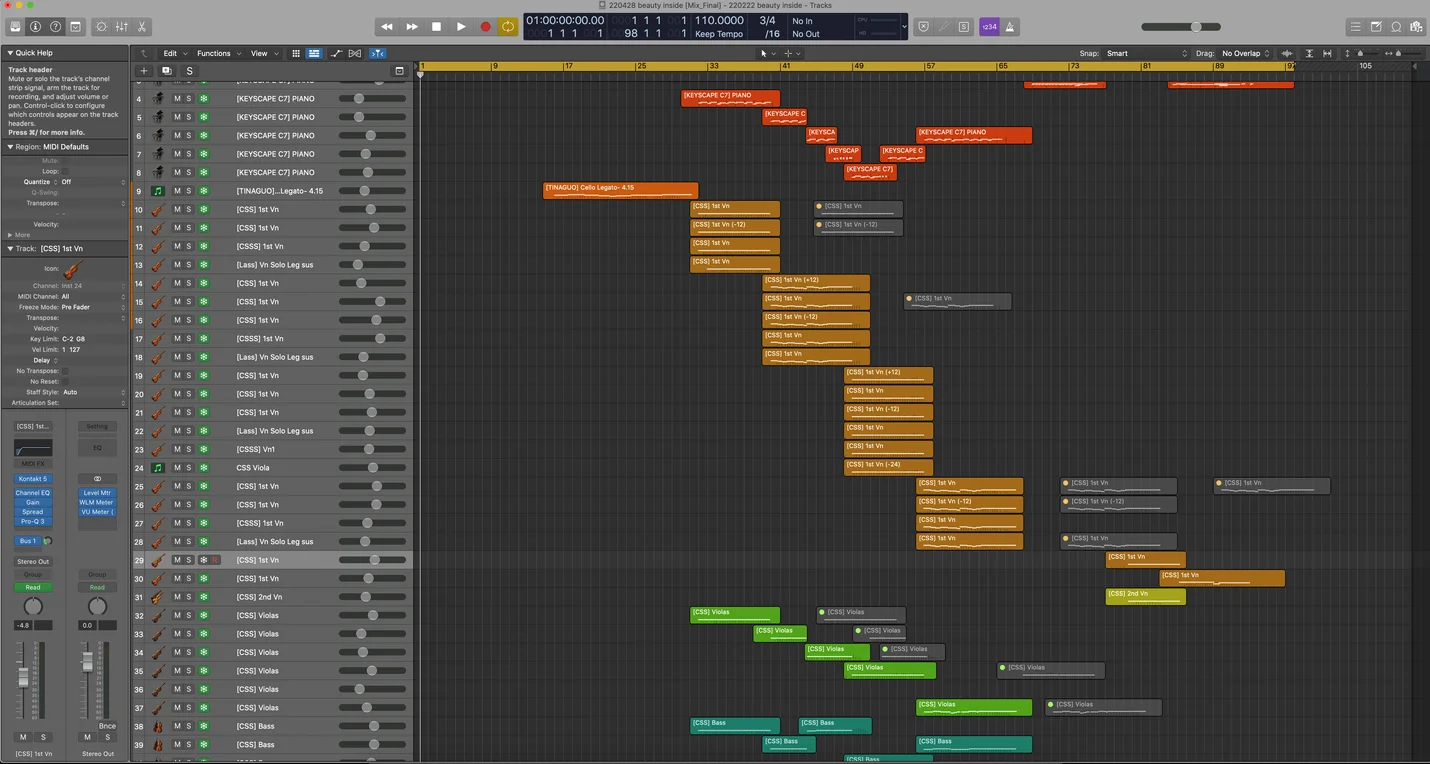This screenshot has width=1430, height=764.
Task: Click the Fast Forward transport button
Action: tap(411, 27)
